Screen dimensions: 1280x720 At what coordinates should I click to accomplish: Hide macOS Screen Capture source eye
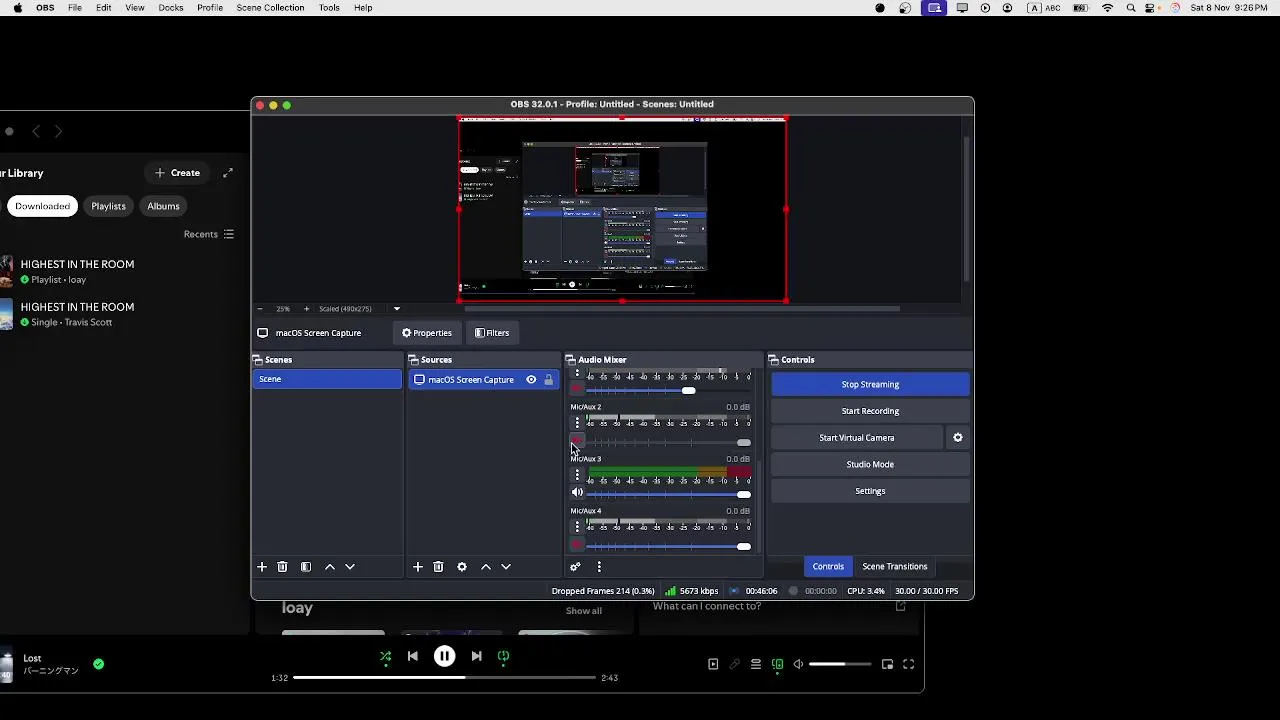point(531,380)
